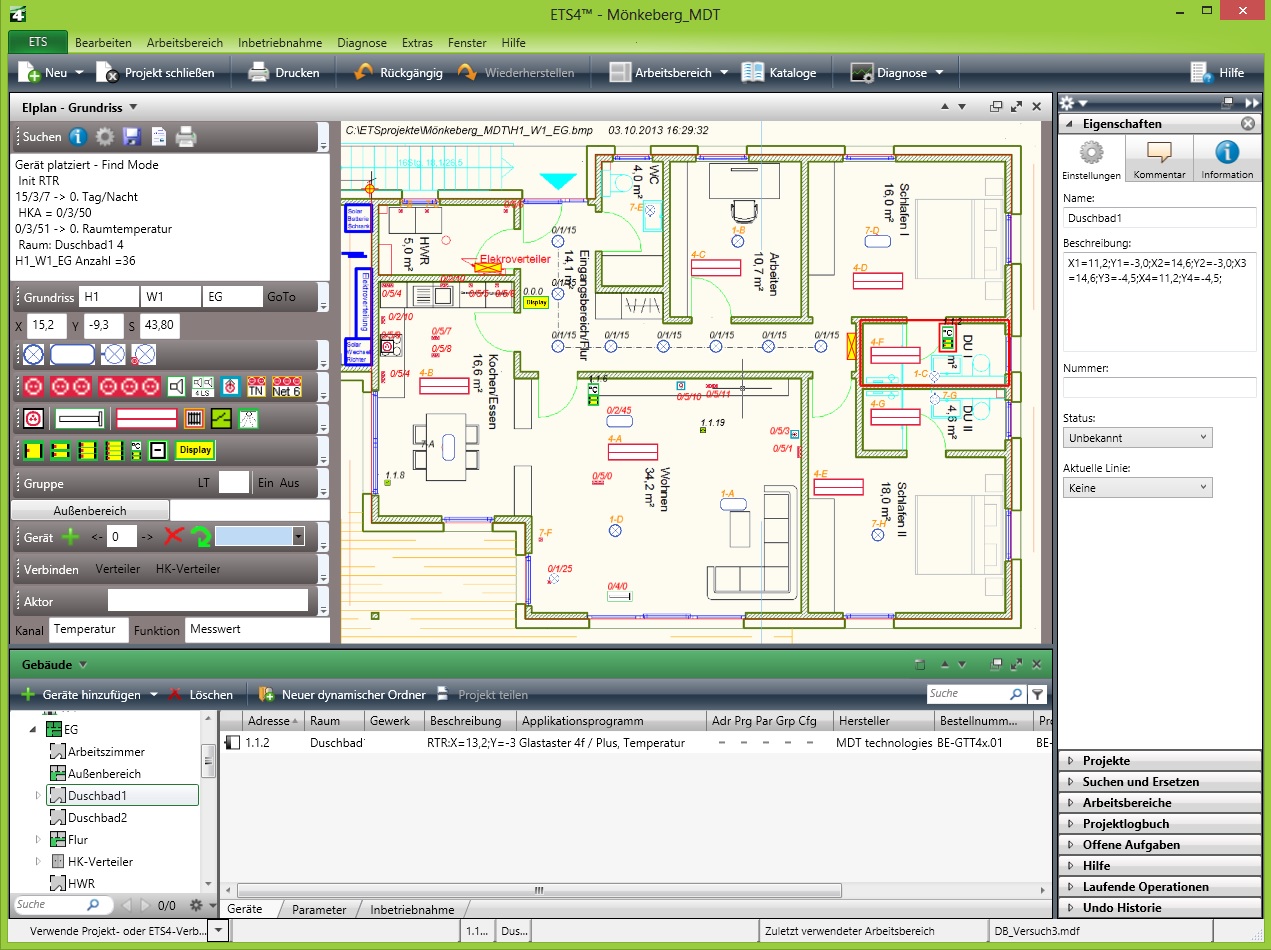Viewport: 1271px width, 950px height.
Task: Switch to the Parameter tab
Action: 318,910
